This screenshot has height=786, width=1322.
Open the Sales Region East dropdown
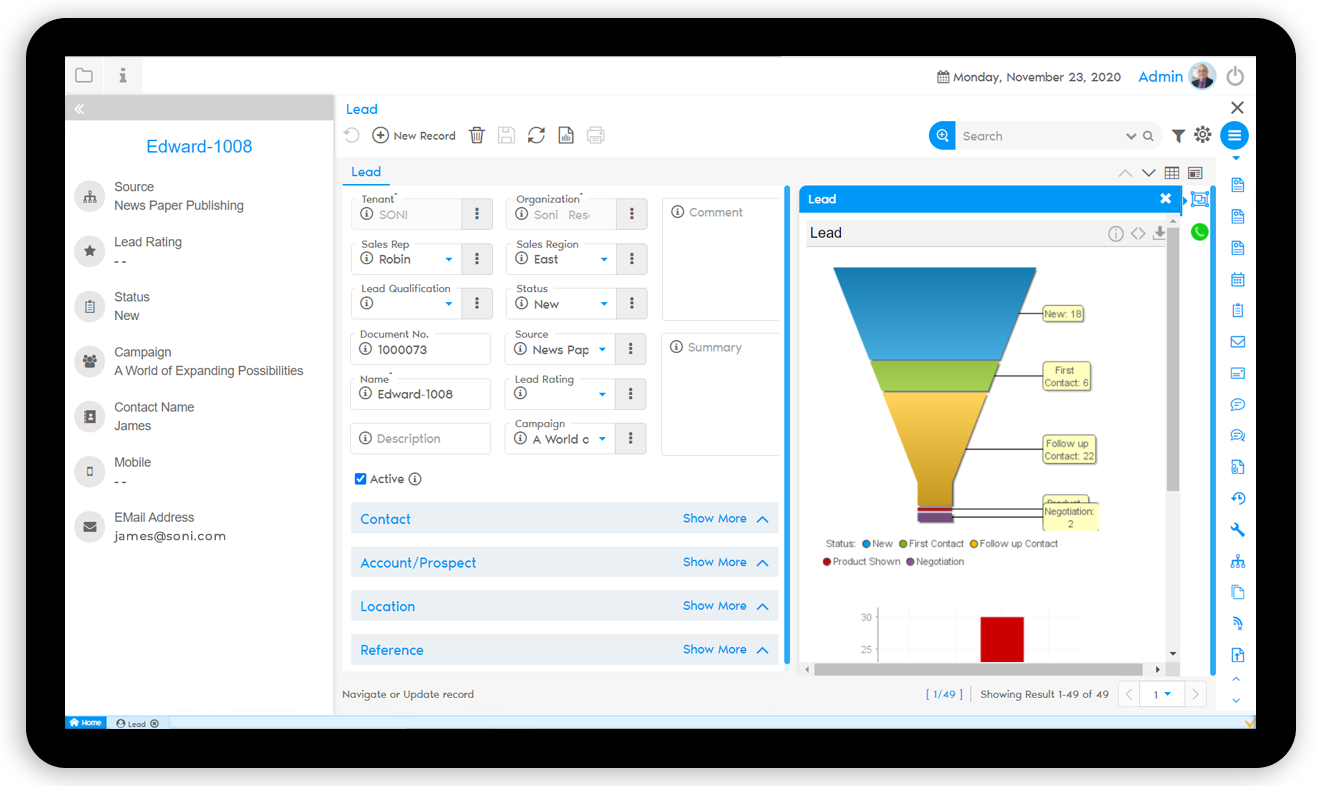click(603, 260)
